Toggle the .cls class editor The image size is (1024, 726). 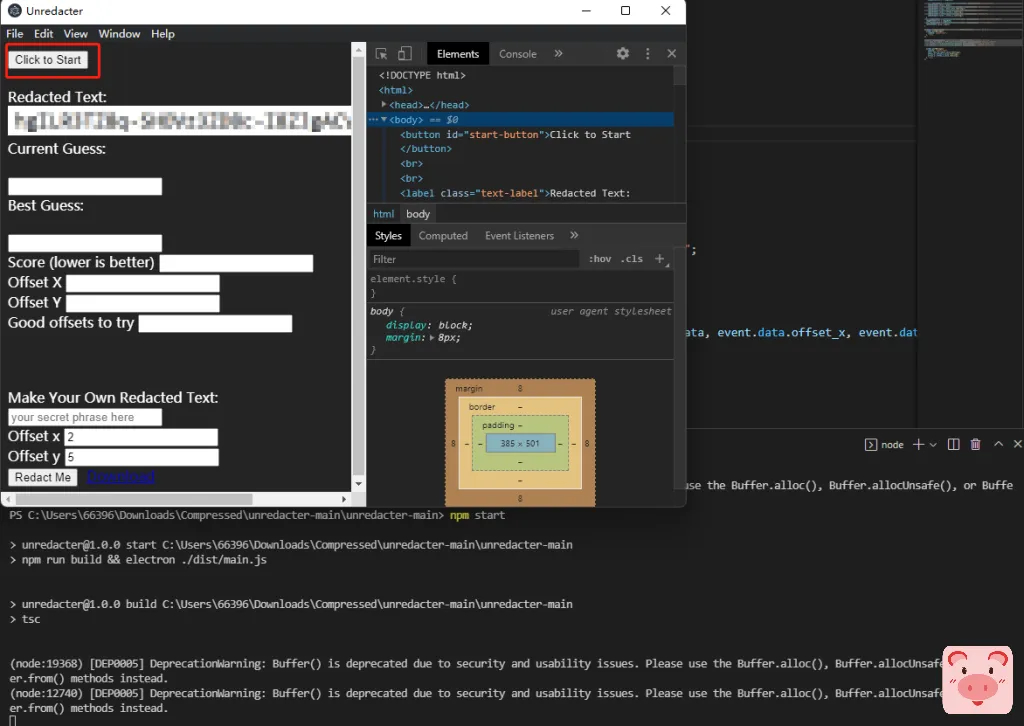pyautogui.click(x=631, y=259)
